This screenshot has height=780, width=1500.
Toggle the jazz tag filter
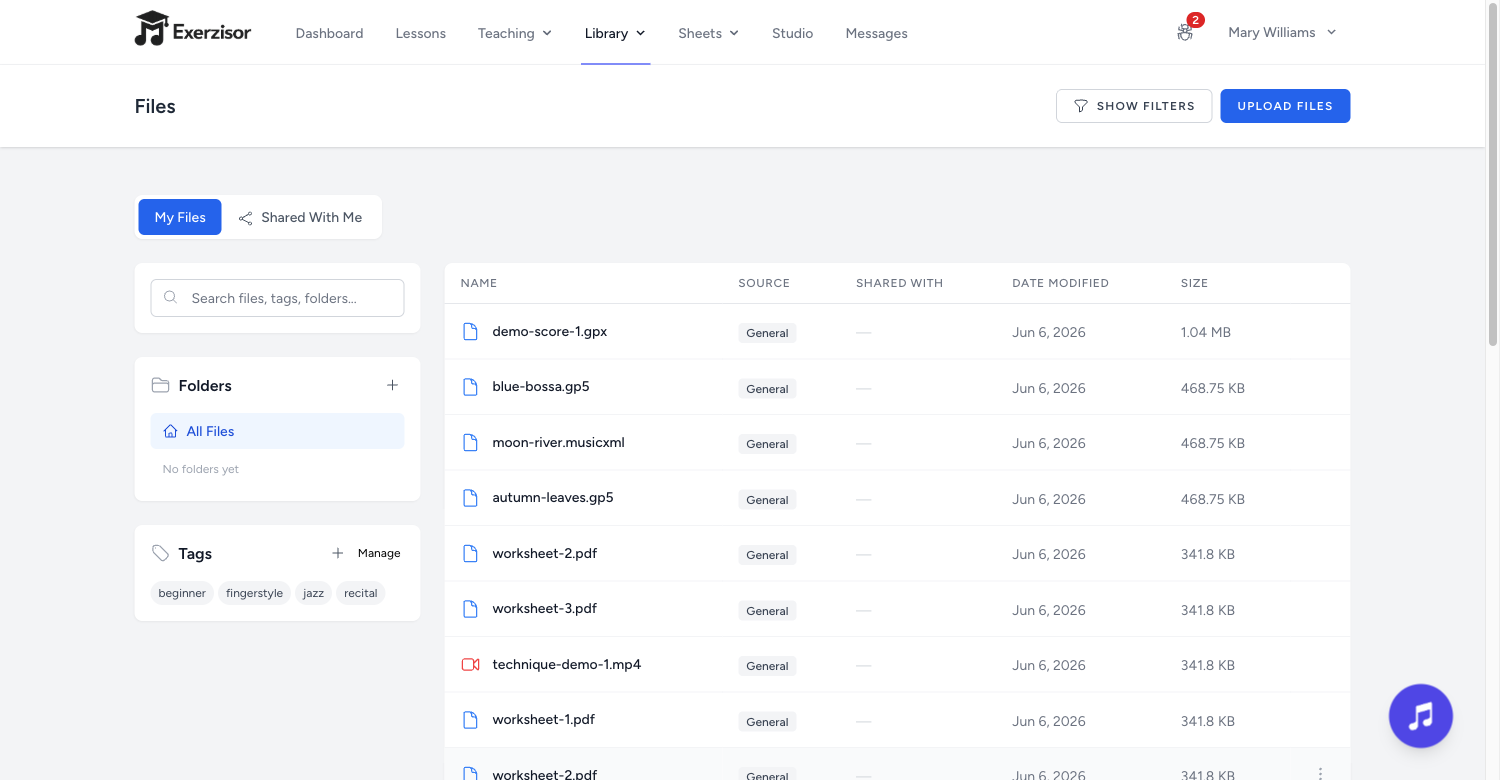[x=314, y=593]
